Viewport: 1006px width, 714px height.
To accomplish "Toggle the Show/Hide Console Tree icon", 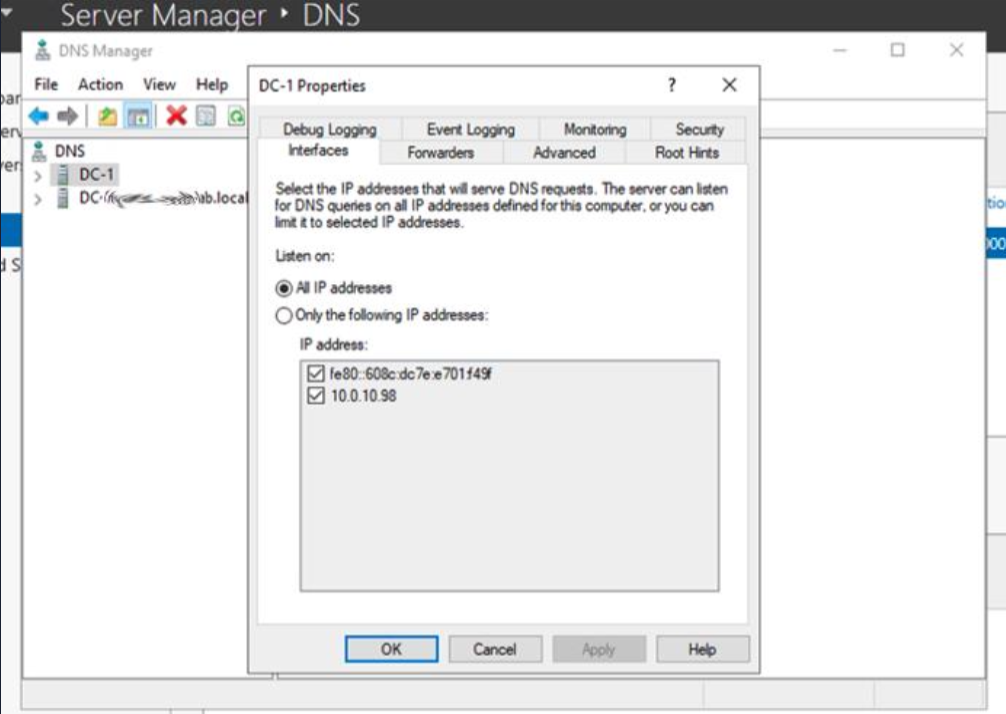I will click(x=138, y=116).
